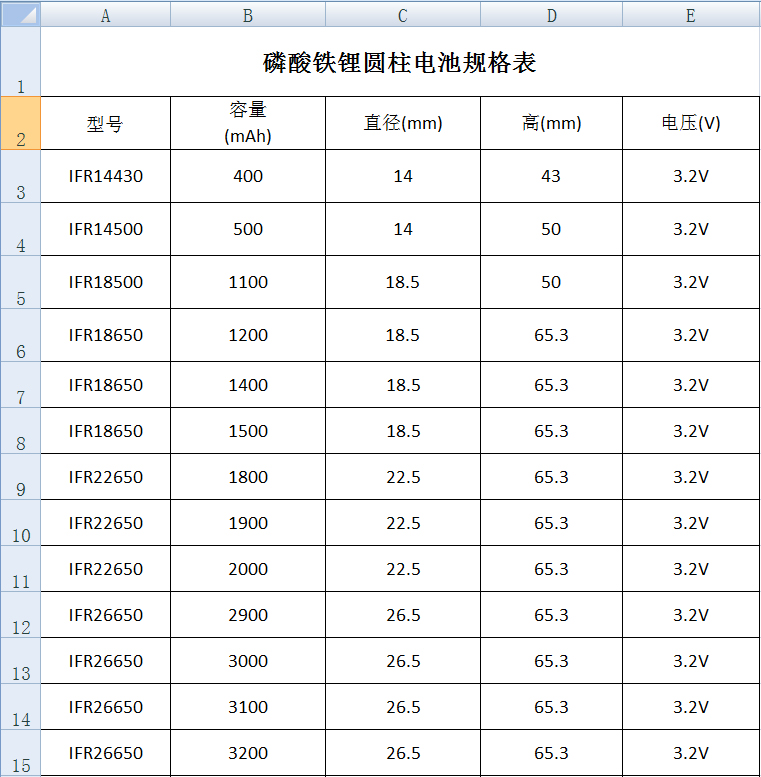The width and height of the screenshot is (761, 777).
Task: Select column C header
Action: pos(403,14)
